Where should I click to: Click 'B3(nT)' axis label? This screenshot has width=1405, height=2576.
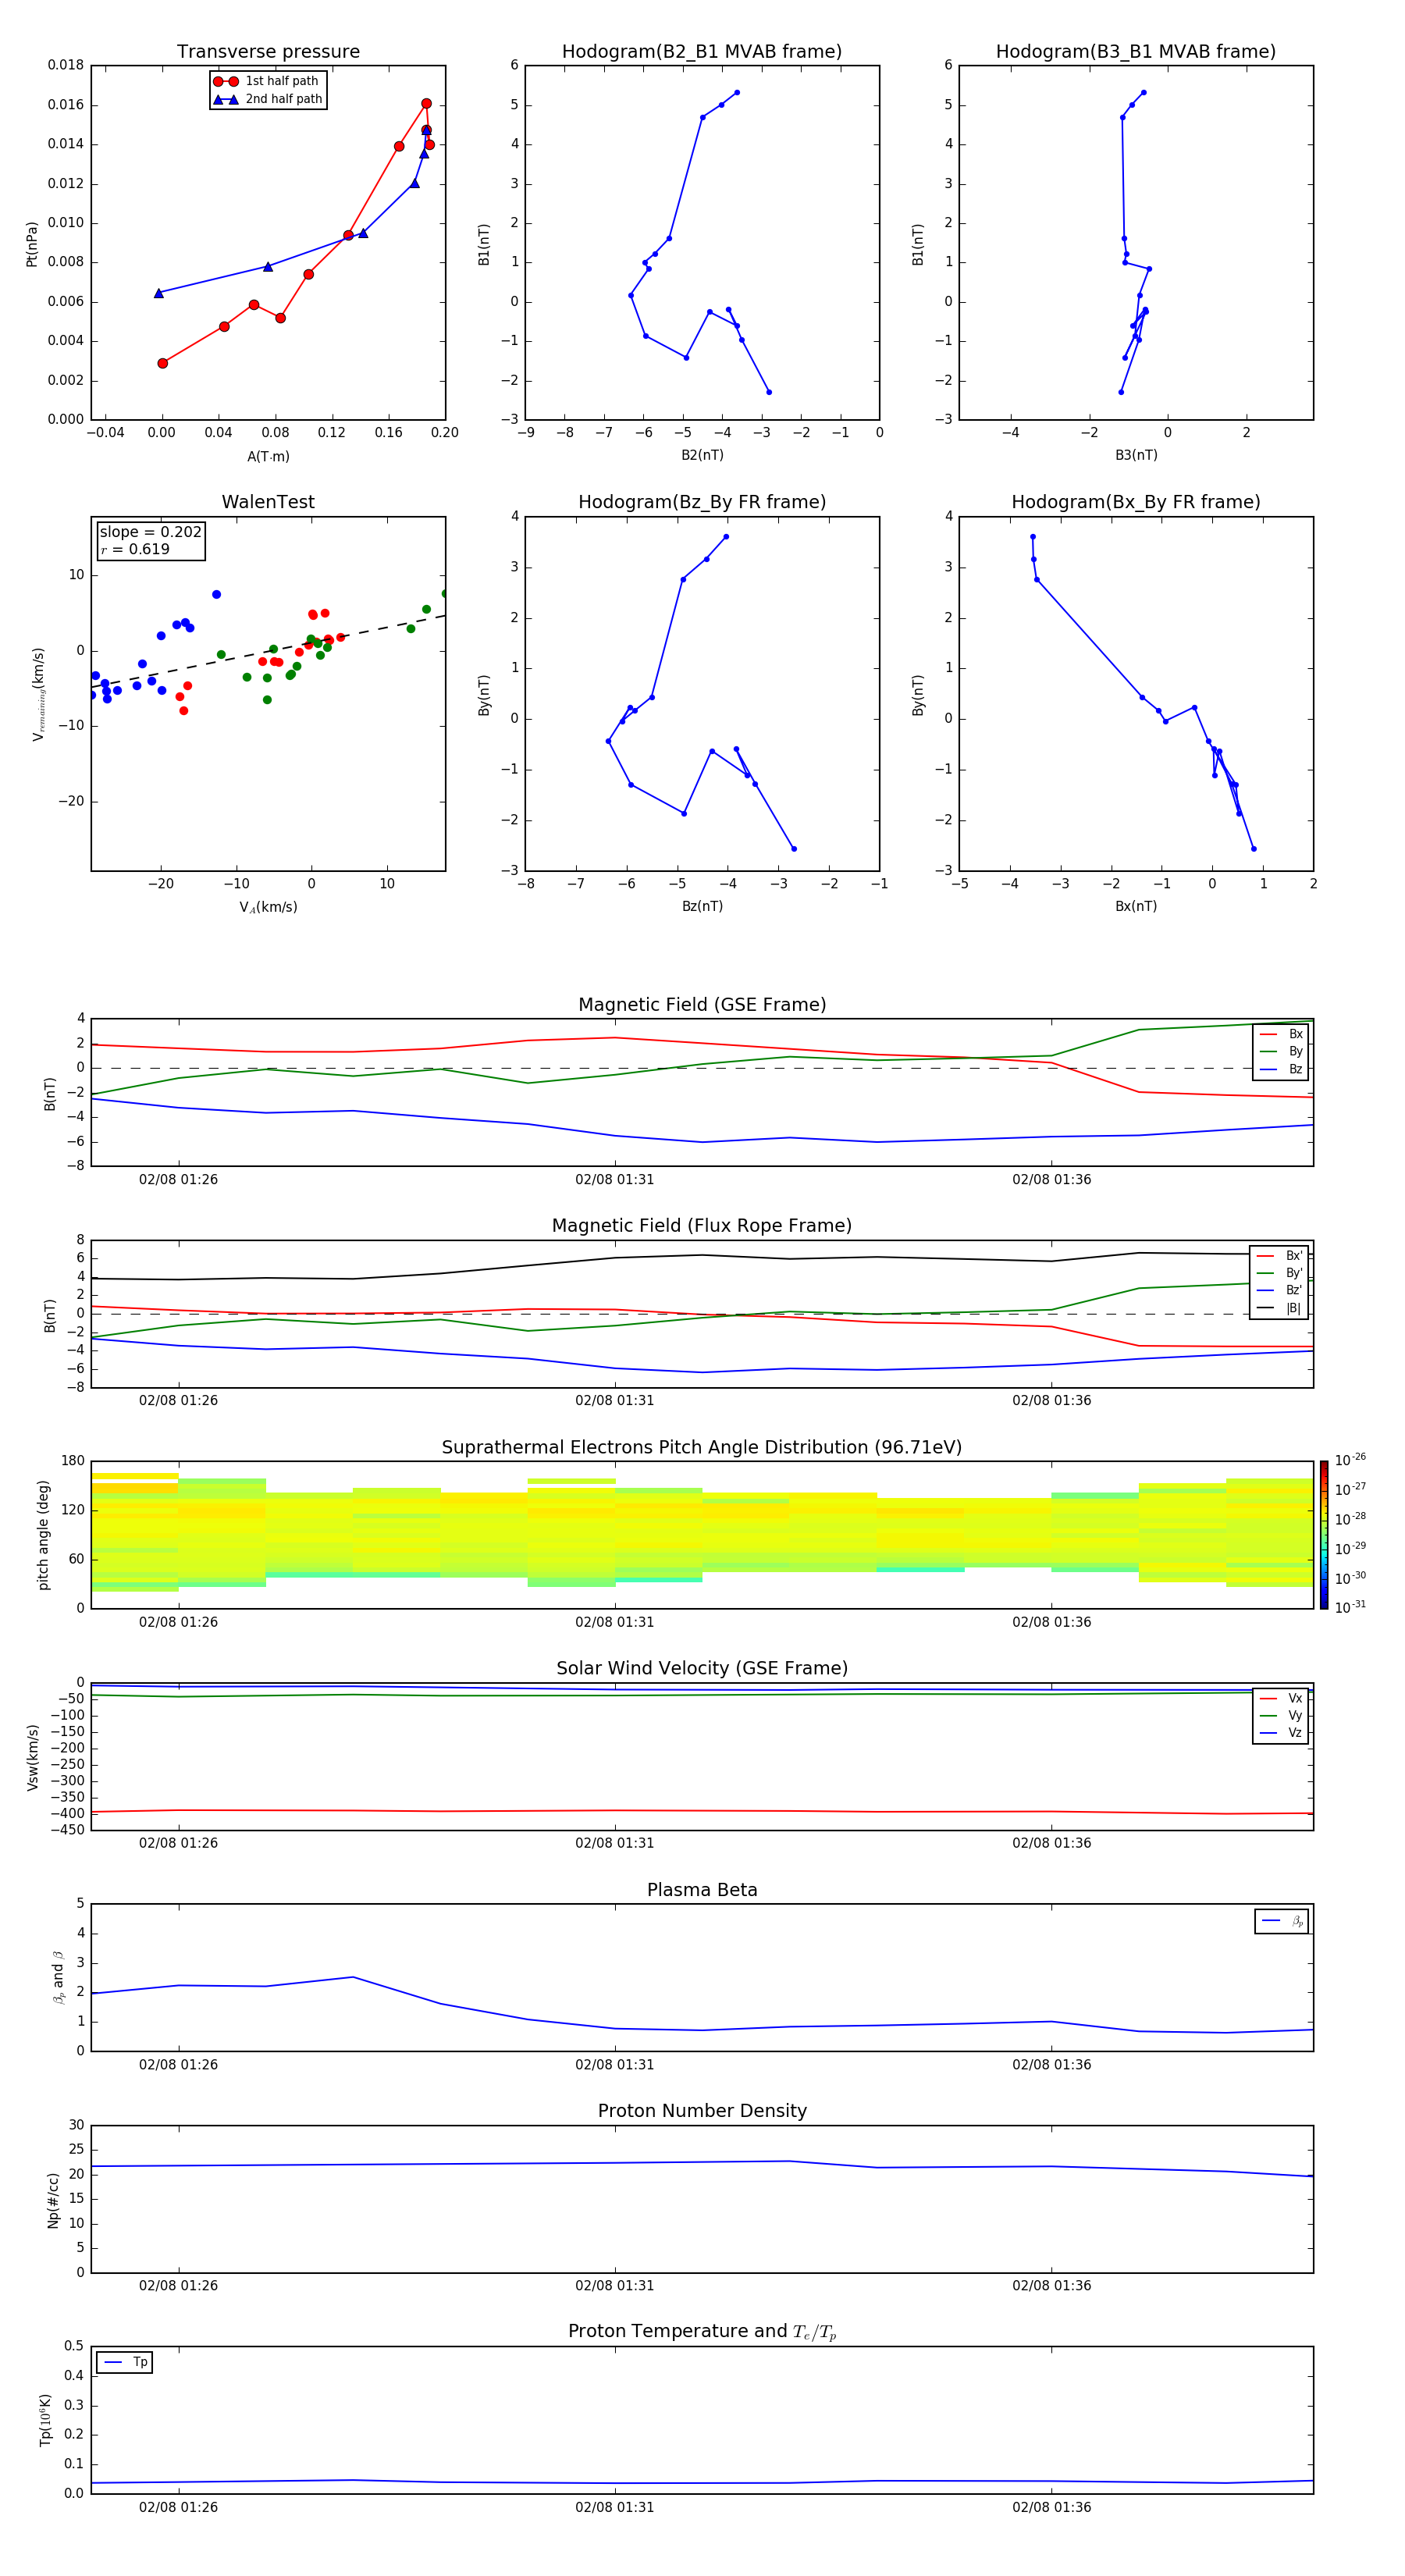point(1136,455)
